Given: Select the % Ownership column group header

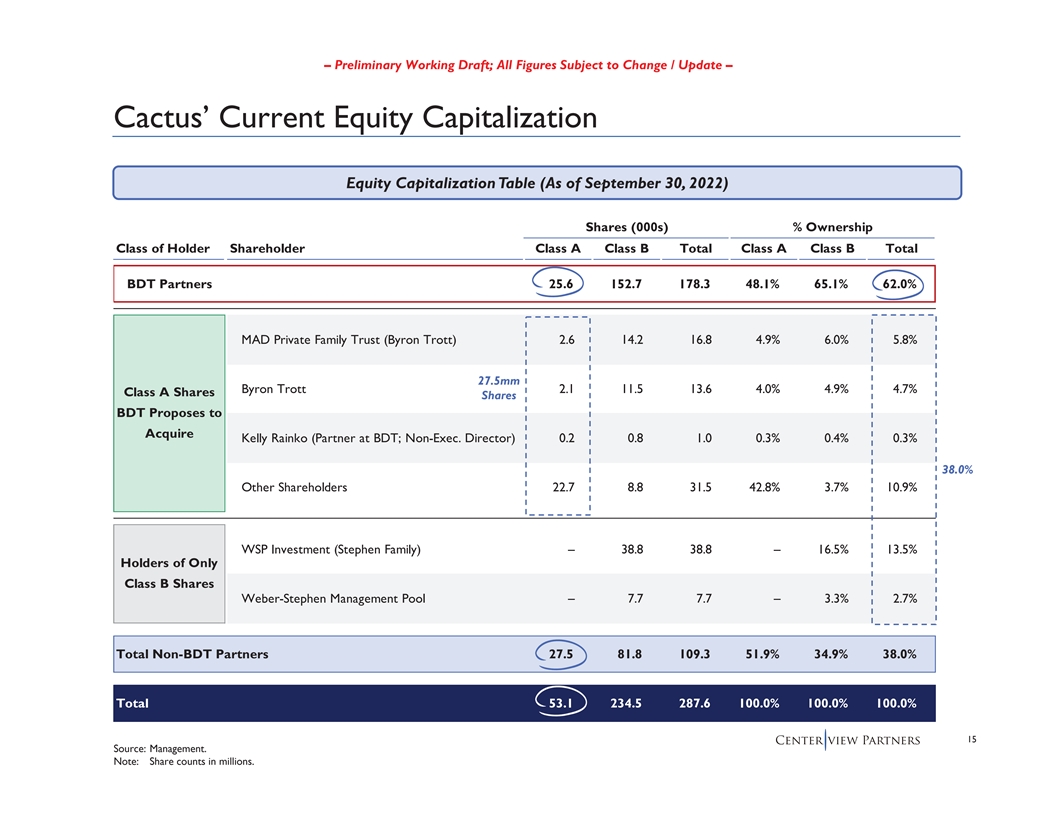Looking at the screenshot, I should (832, 227).
